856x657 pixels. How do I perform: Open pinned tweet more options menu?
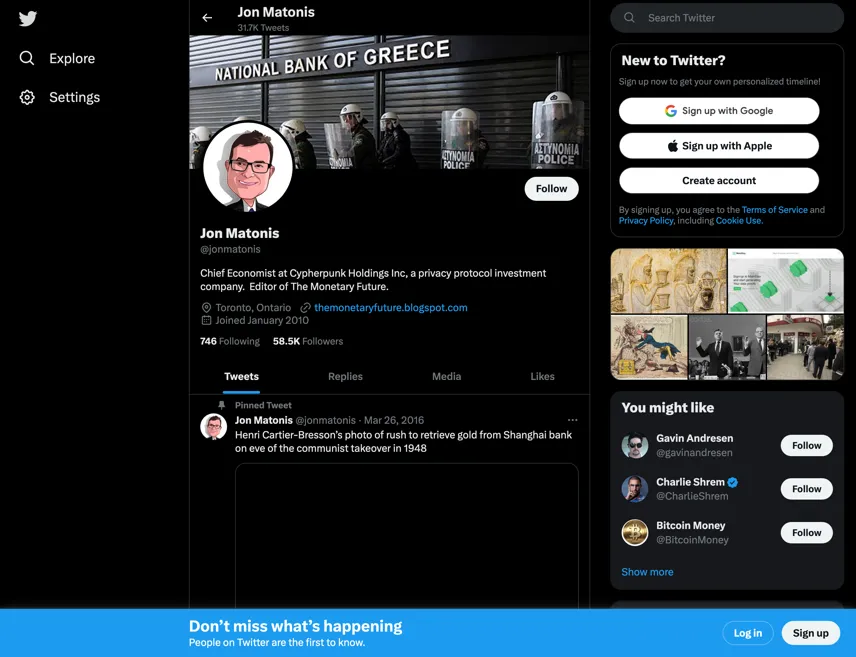[x=572, y=420]
